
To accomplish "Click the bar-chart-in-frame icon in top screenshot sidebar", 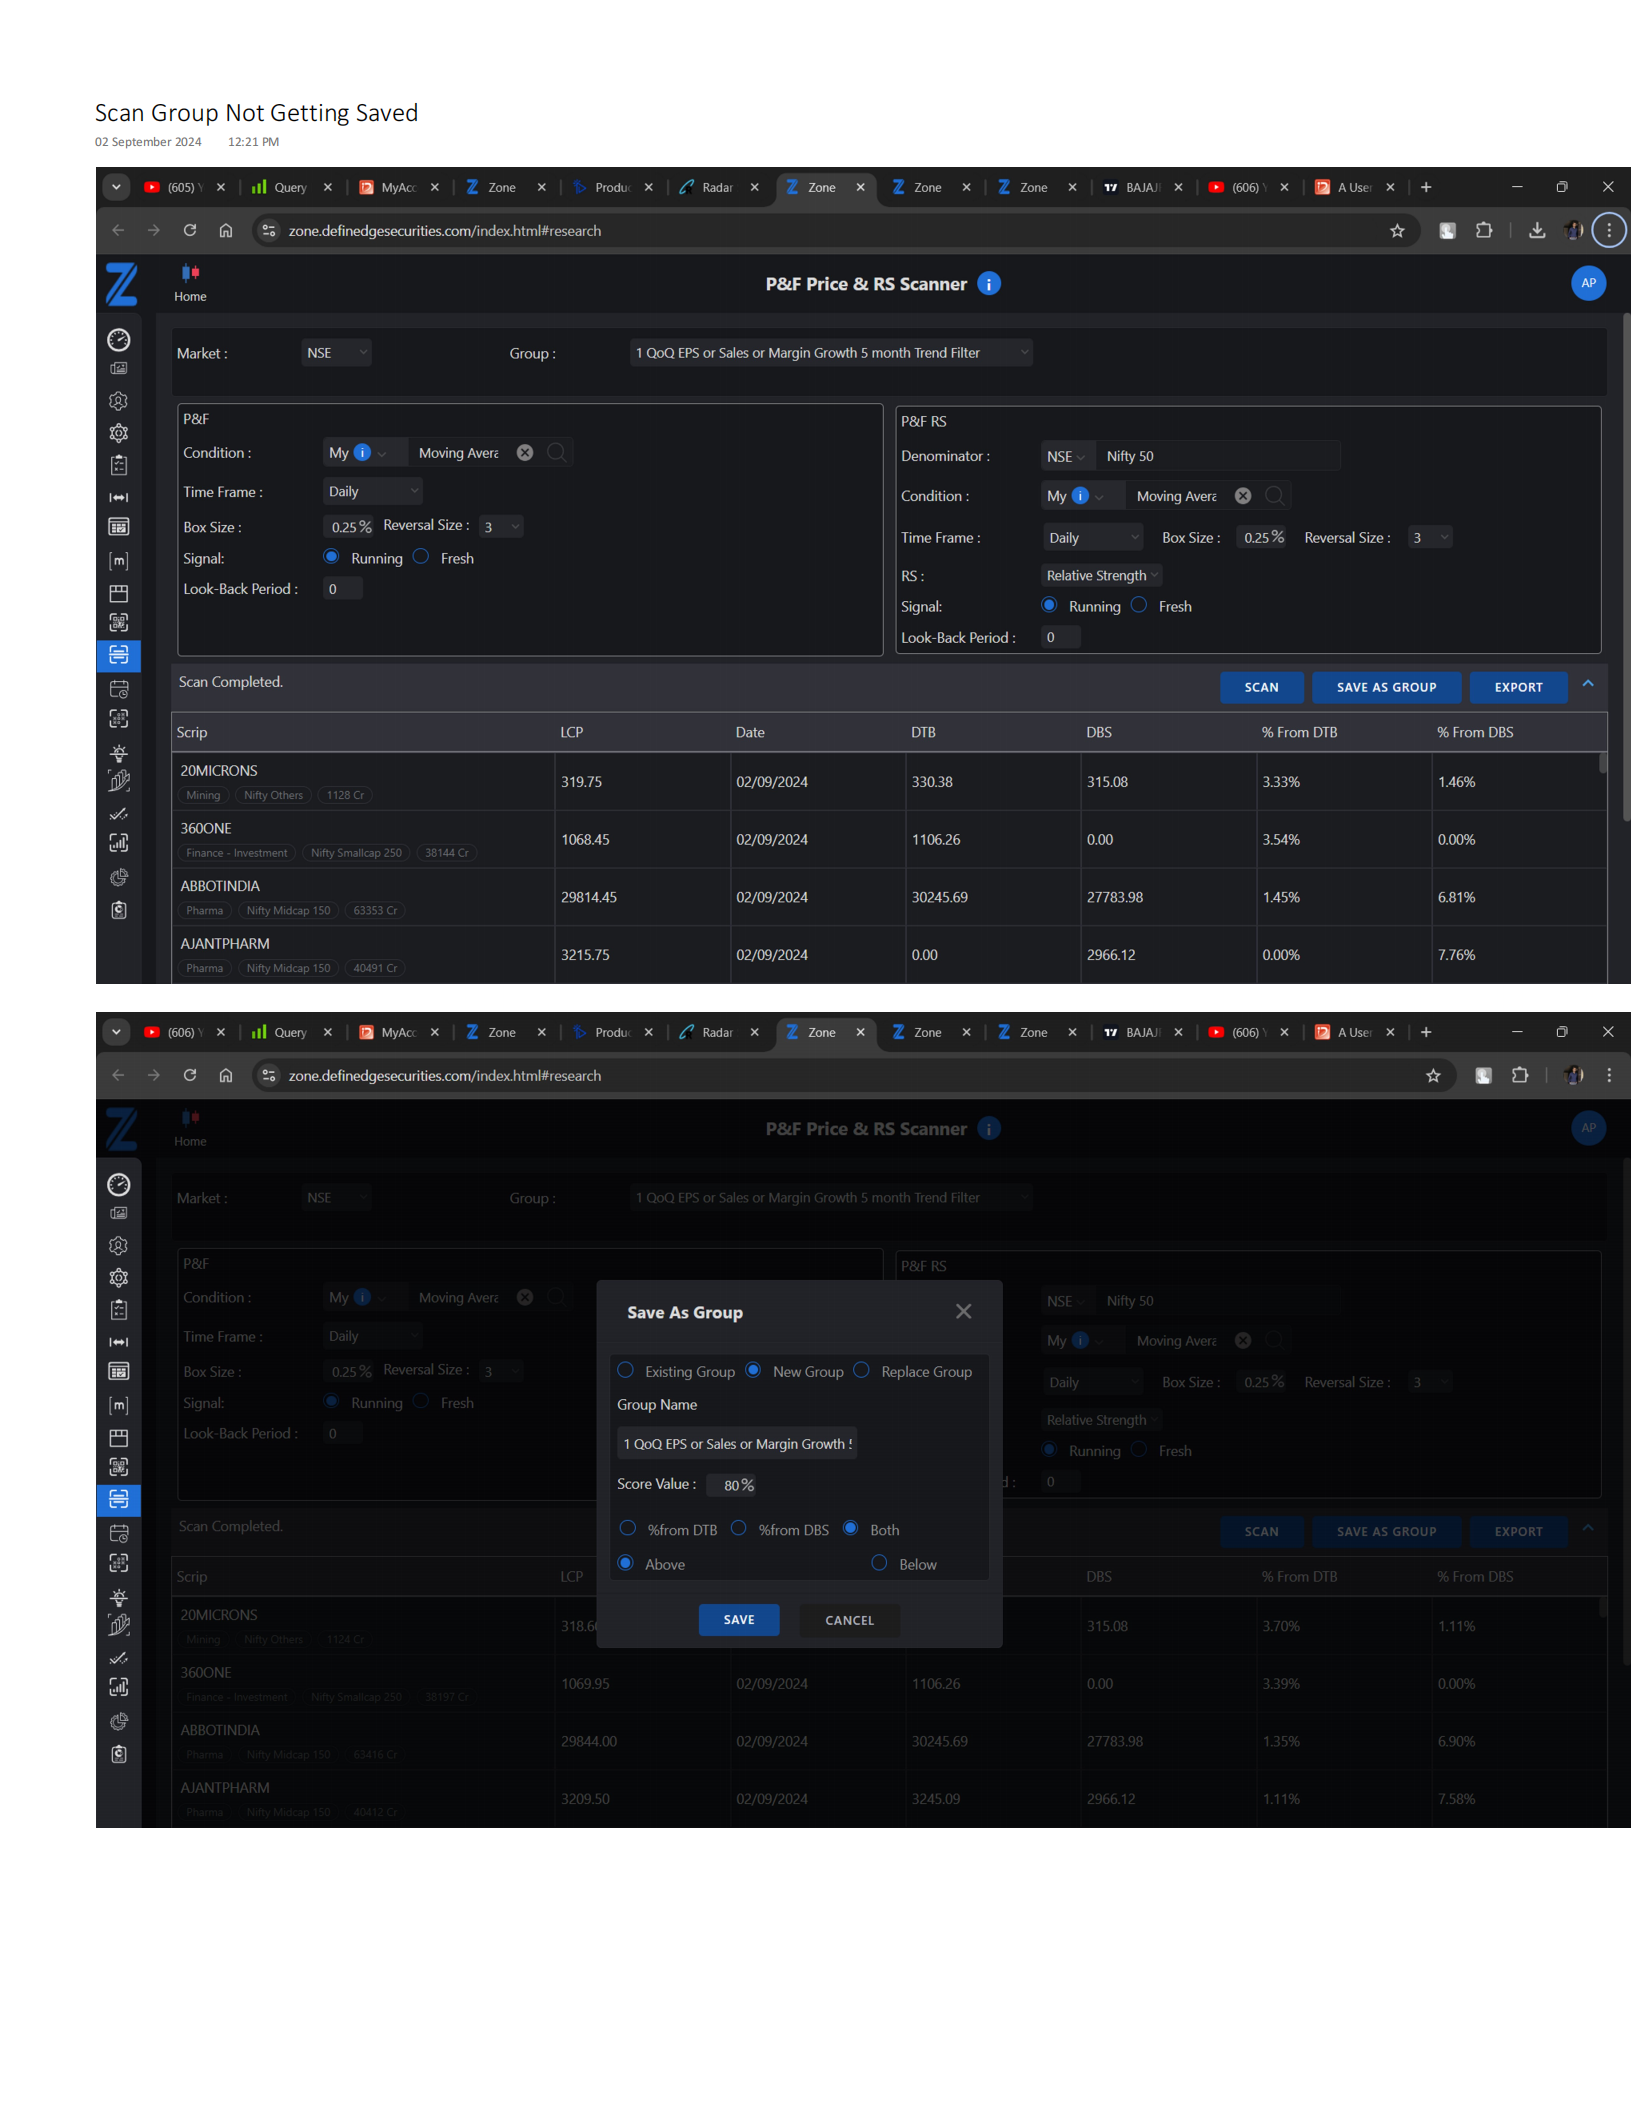I will tap(119, 843).
